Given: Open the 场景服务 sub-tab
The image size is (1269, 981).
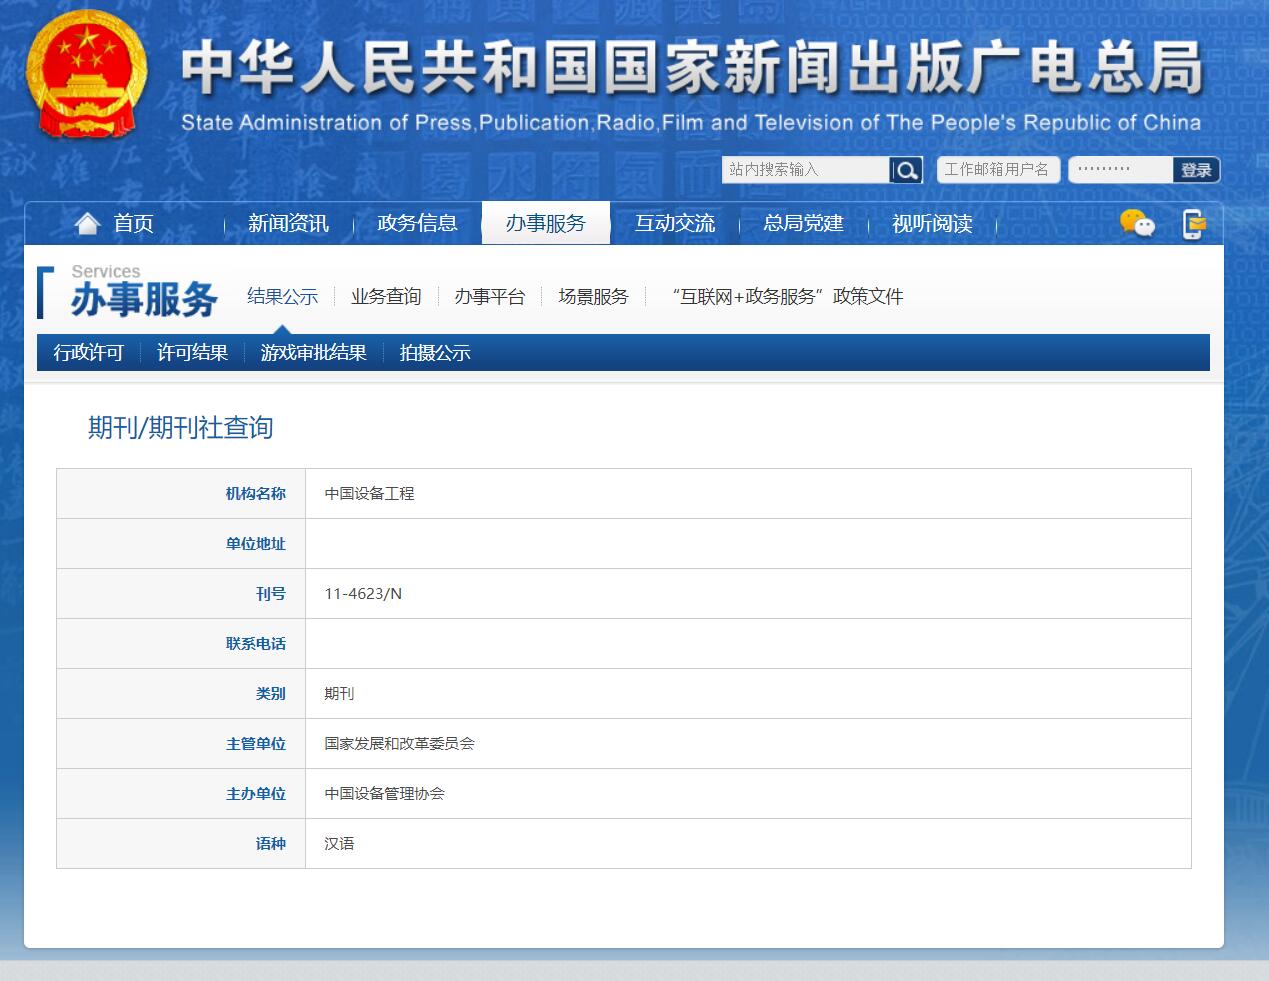Looking at the screenshot, I should coord(594,296).
